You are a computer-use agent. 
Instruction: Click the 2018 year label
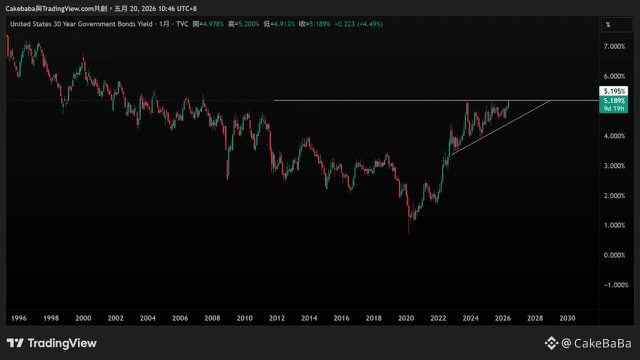373,318
